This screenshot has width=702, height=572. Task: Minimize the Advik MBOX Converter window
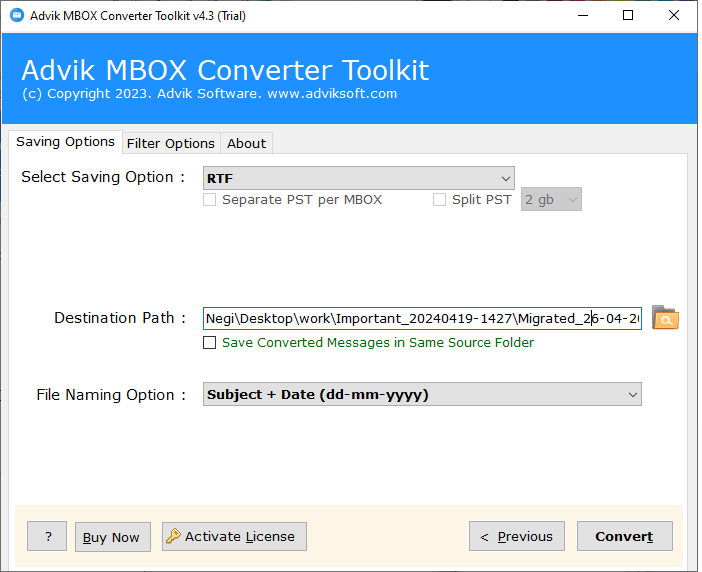coord(583,16)
